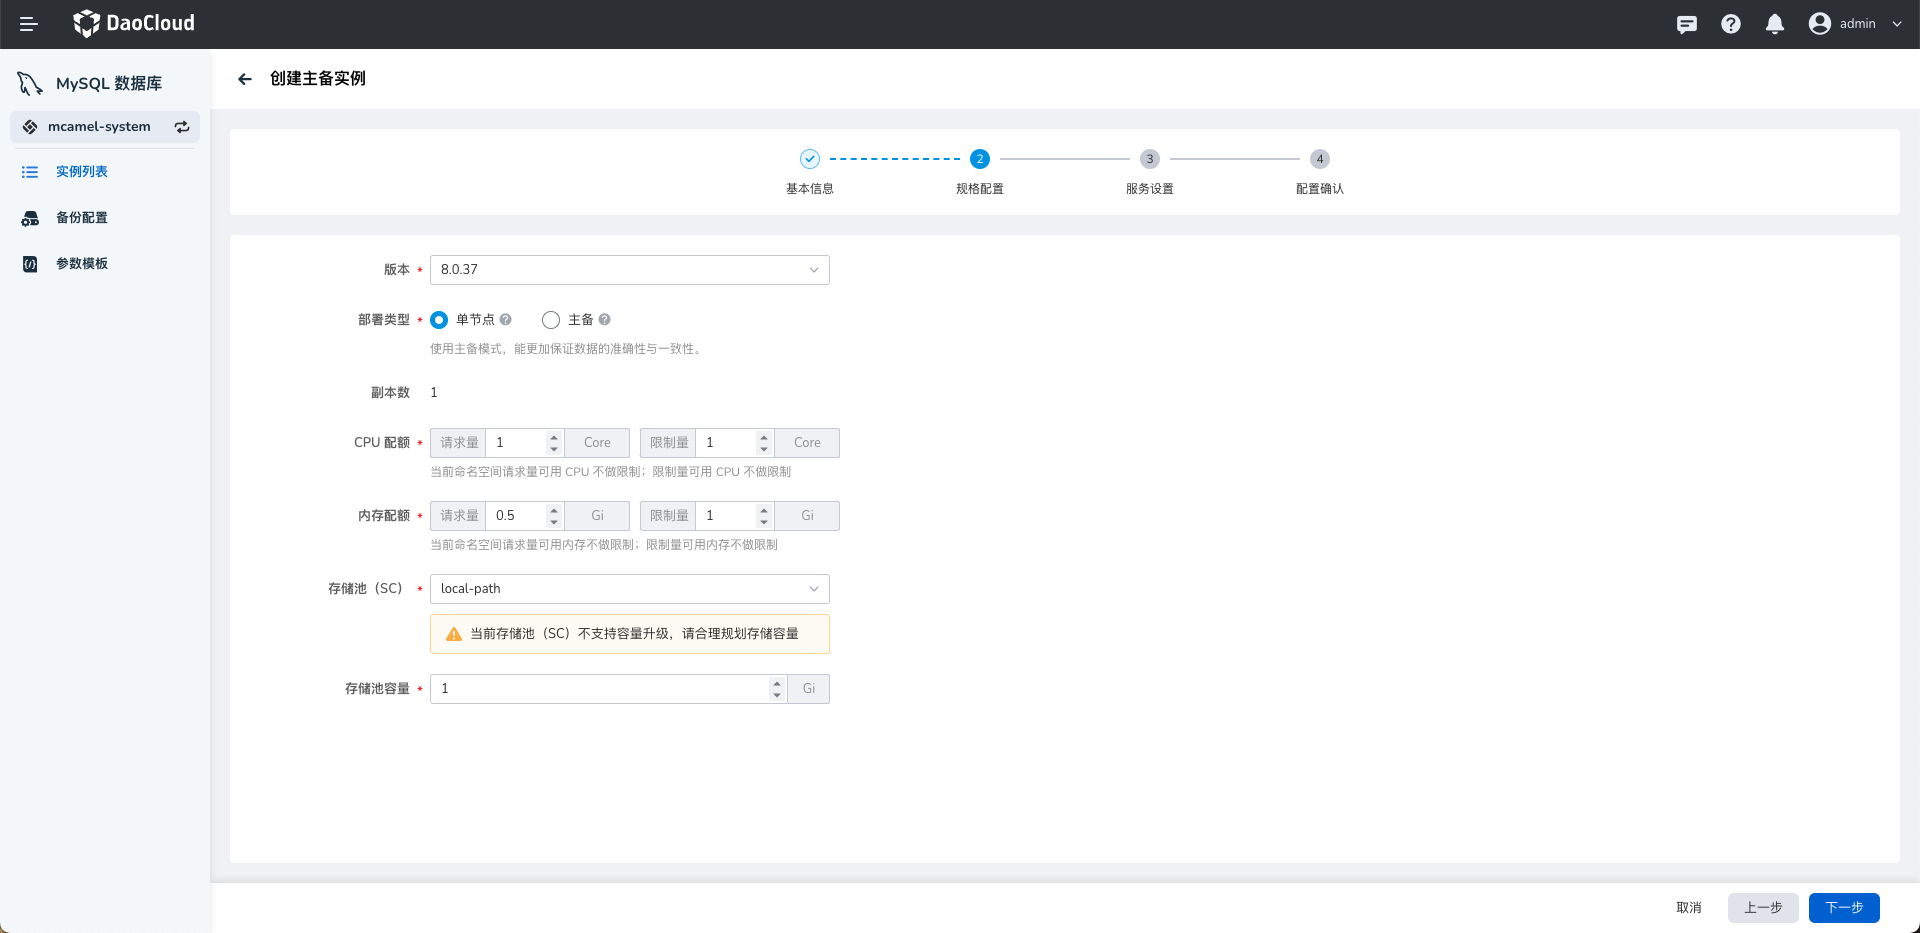Click the hamburger menu icon in header
1920x933 pixels.
tap(29, 24)
